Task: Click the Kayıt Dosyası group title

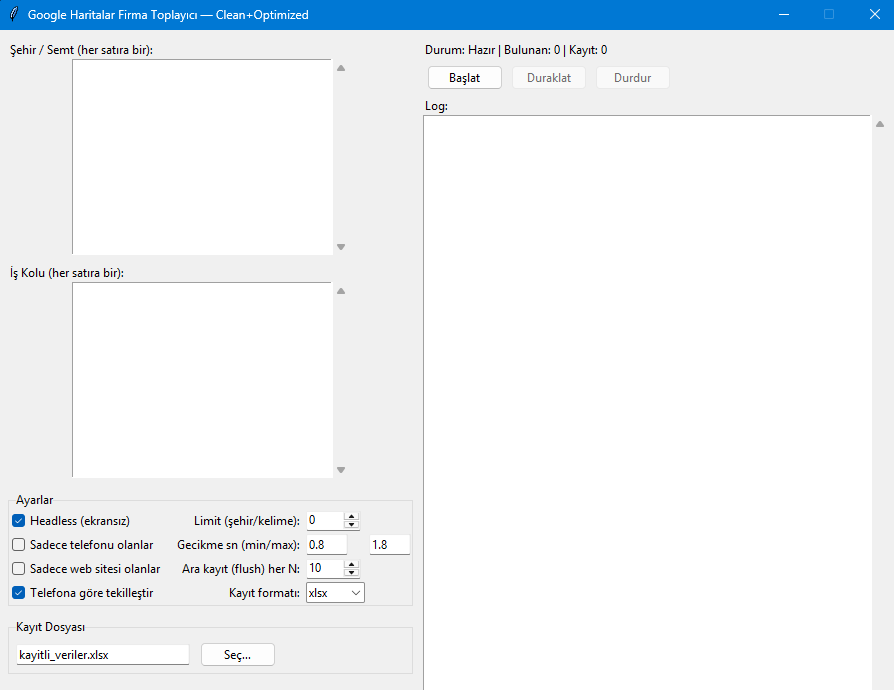Action: [50, 627]
